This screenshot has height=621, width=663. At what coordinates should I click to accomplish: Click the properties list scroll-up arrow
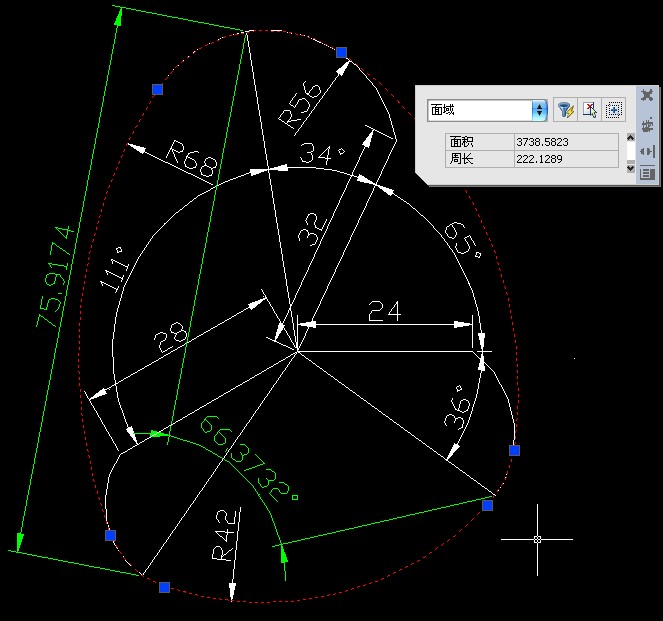[630, 138]
